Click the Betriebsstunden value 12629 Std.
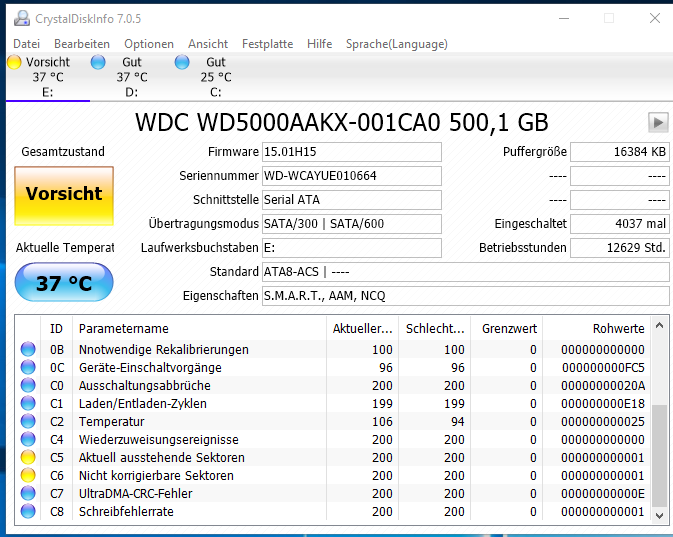The height and width of the screenshot is (537, 673). 620,248
